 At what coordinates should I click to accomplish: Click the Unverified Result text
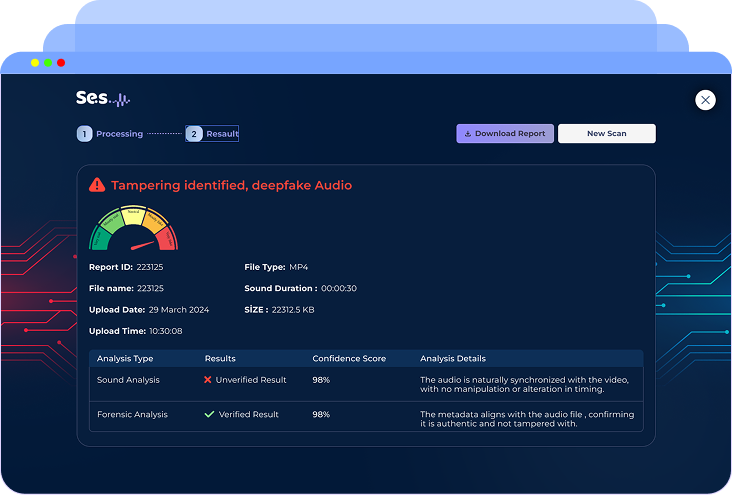click(251, 380)
